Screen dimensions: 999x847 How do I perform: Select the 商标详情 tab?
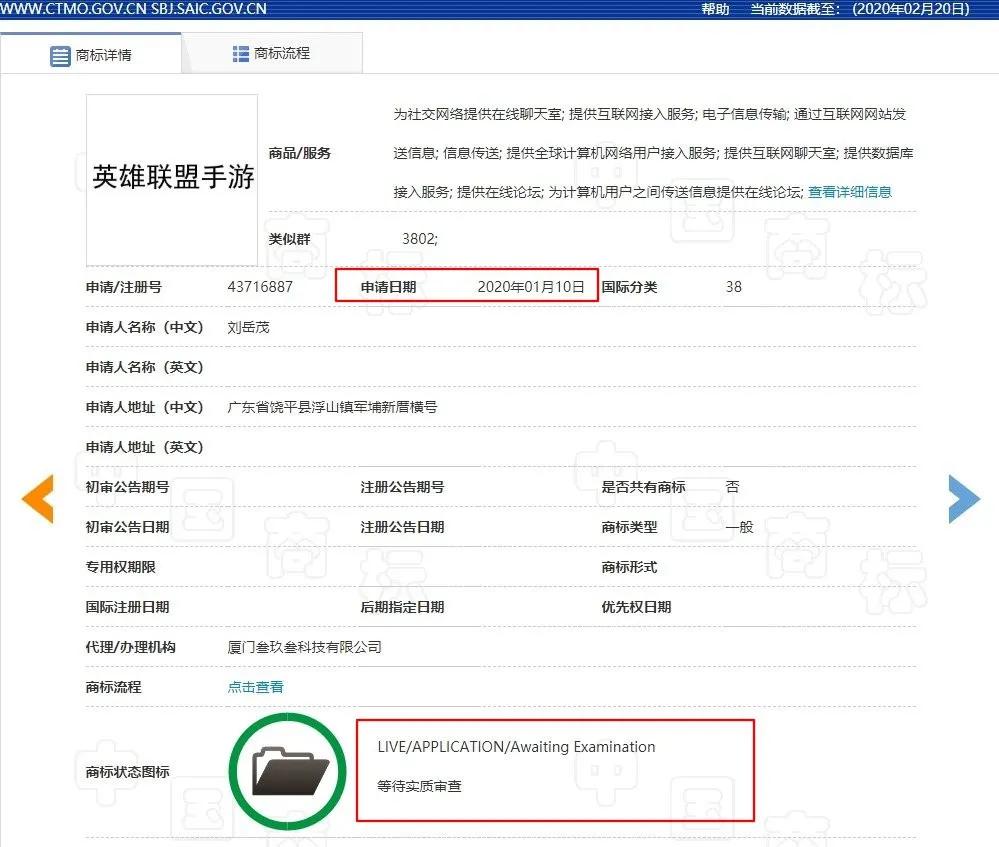(103, 55)
